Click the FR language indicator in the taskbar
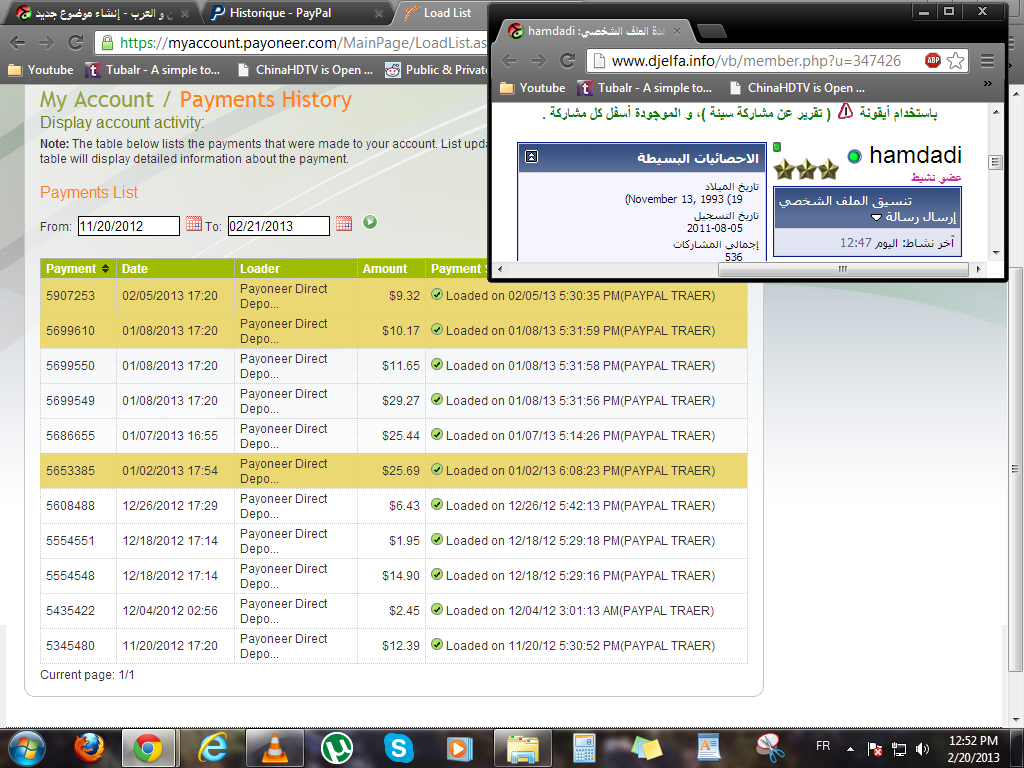This screenshot has height=768, width=1024. (x=823, y=746)
